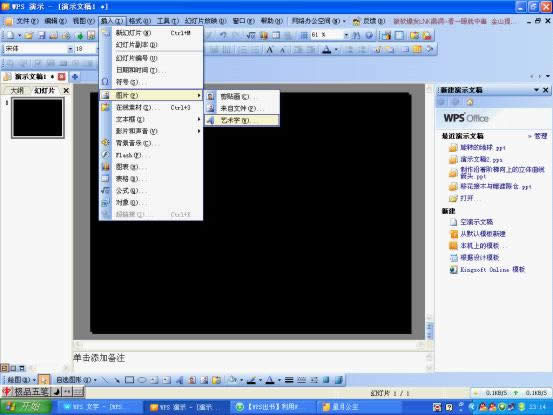Open the 空演示文稿 blank presentation link
This screenshot has height=415, width=553.
point(476,222)
